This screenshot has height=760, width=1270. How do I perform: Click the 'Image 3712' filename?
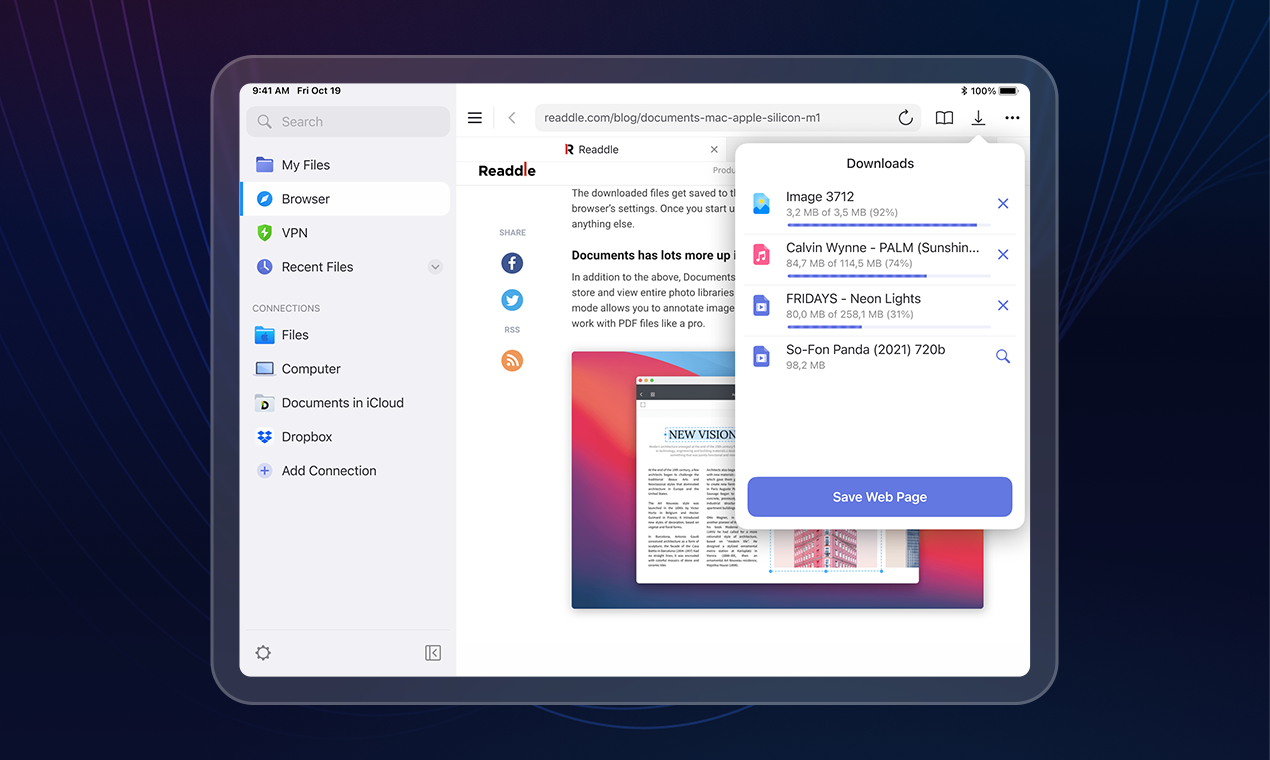coord(820,197)
